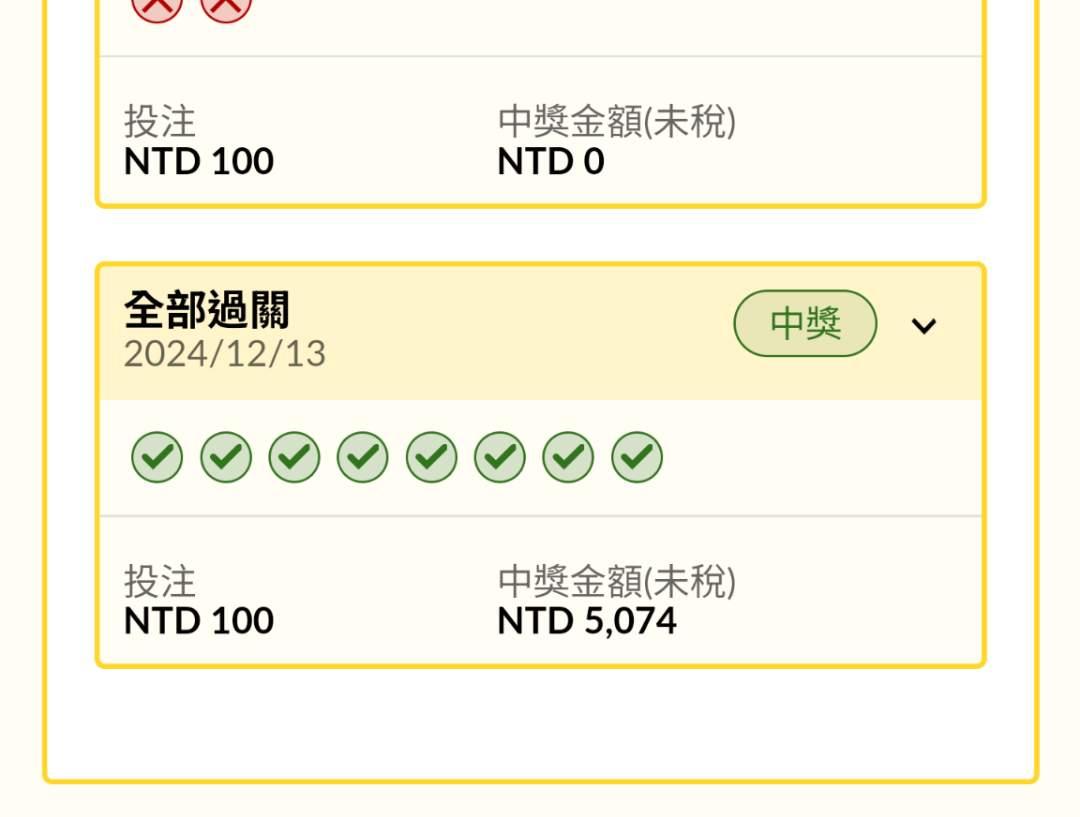Click the 中獎 status badge
Screen dimensions: 1080x817
point(805,324)
